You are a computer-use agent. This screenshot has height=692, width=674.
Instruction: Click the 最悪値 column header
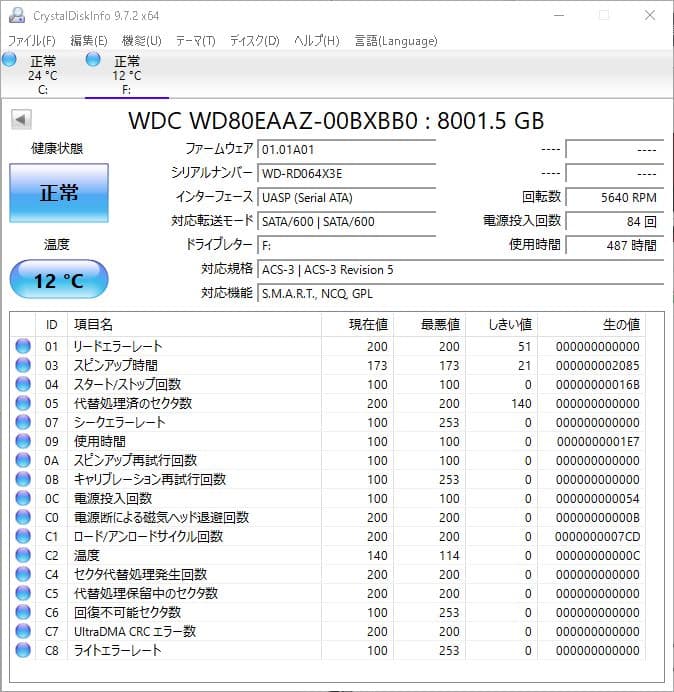point(429,325)
